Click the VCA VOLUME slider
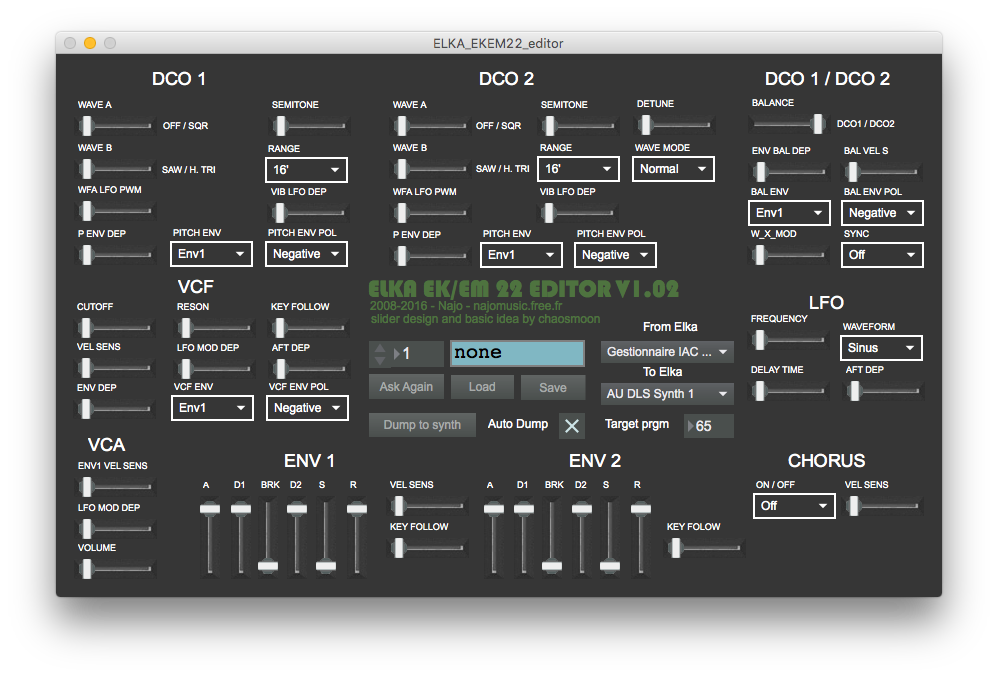998x677 pixels. 116,569
